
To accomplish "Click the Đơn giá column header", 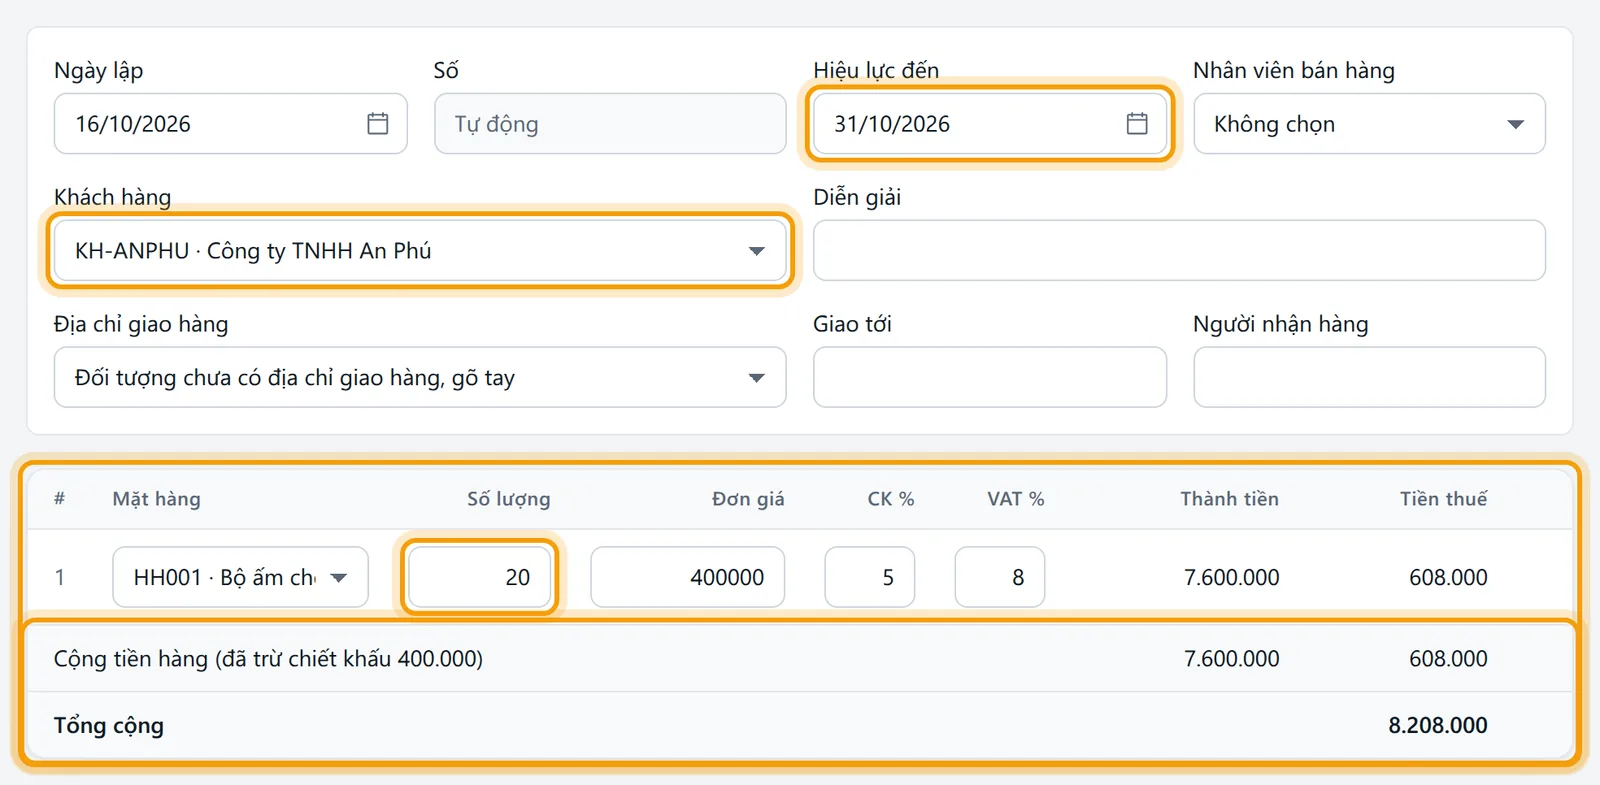I will 748,499.
